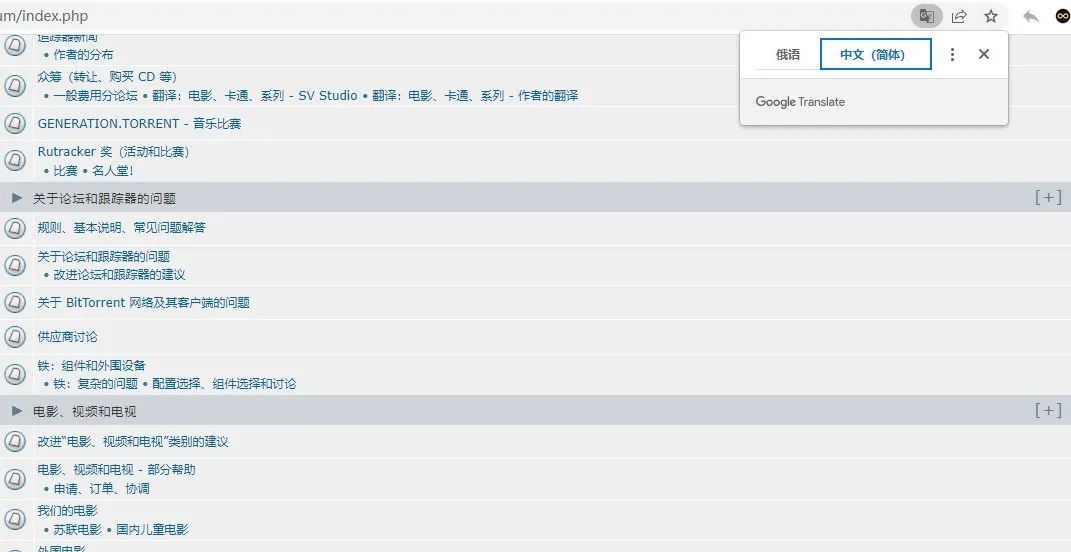This screenshot has height=552, width=1071.
Task: Click the Google Translate icon in address bar
Action: [x=927, y=16]
